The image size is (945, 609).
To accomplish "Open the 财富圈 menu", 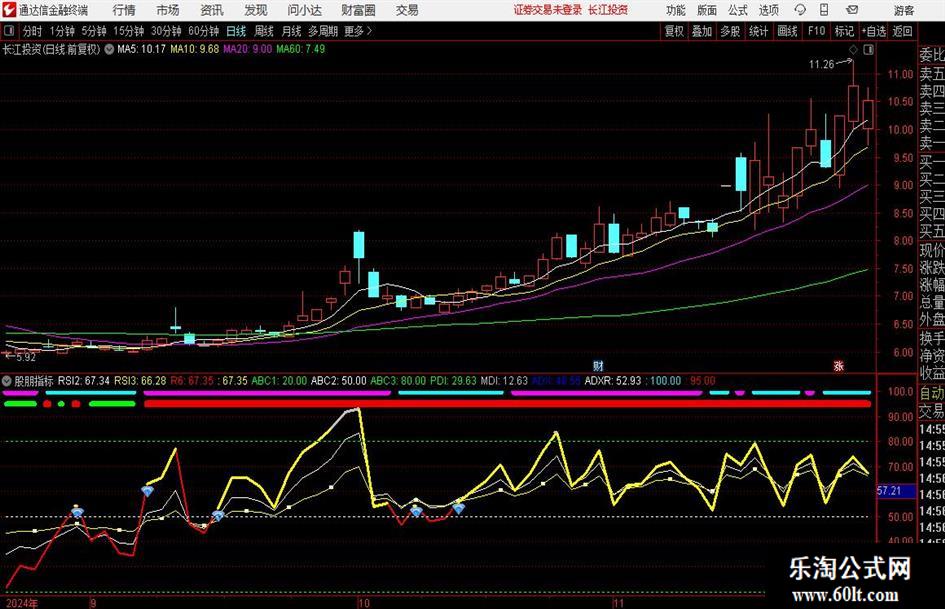I will [358, 10].
